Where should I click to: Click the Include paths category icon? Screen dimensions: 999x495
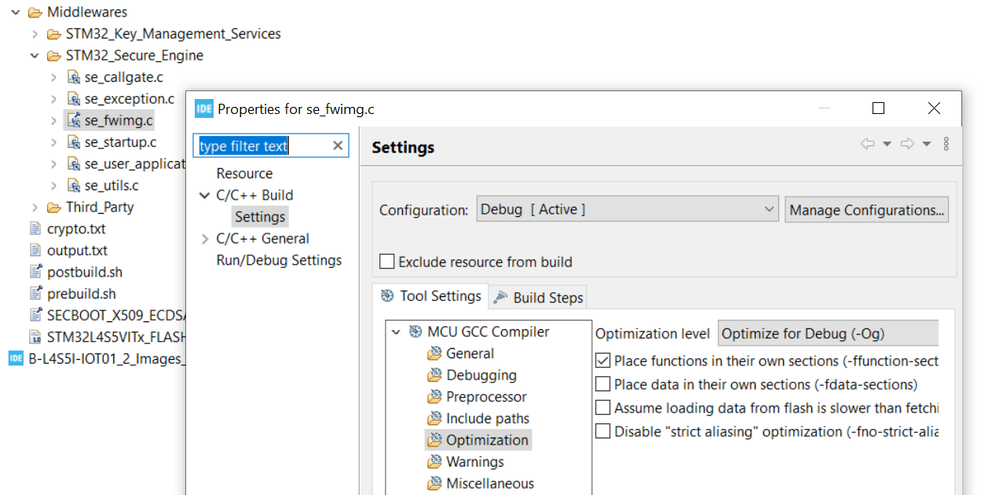coord(435,419)
